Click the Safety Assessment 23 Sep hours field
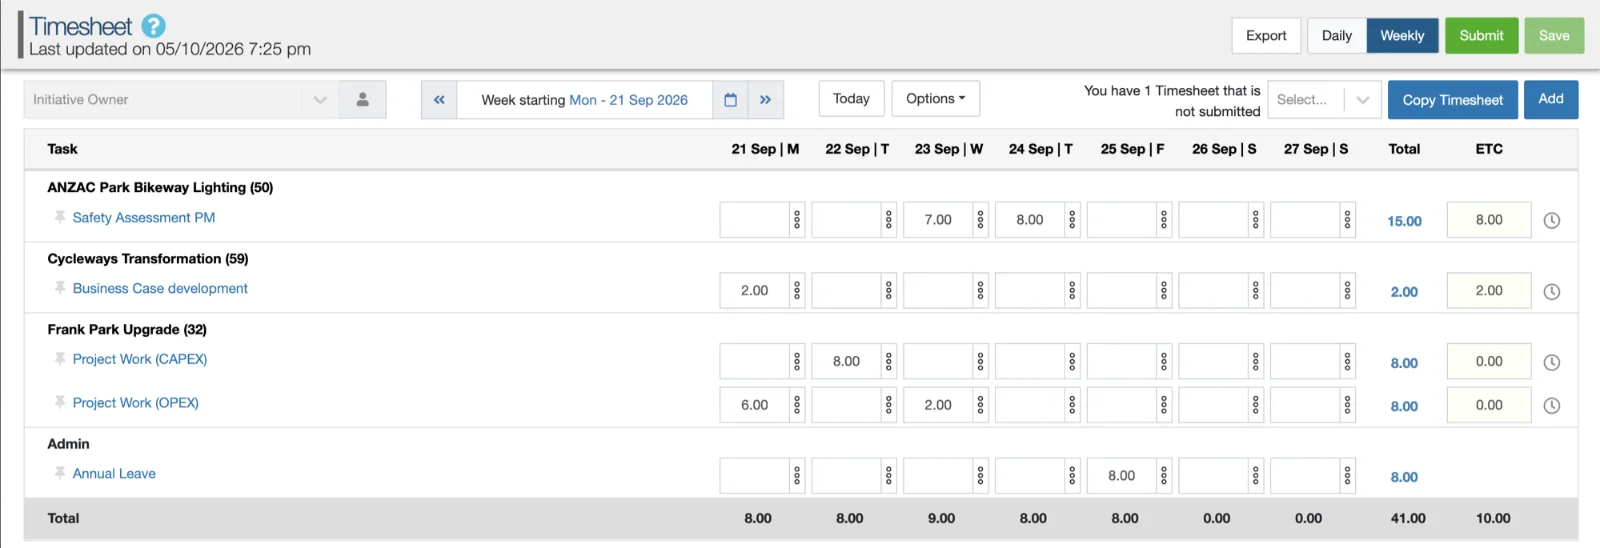 pos(938,220)
